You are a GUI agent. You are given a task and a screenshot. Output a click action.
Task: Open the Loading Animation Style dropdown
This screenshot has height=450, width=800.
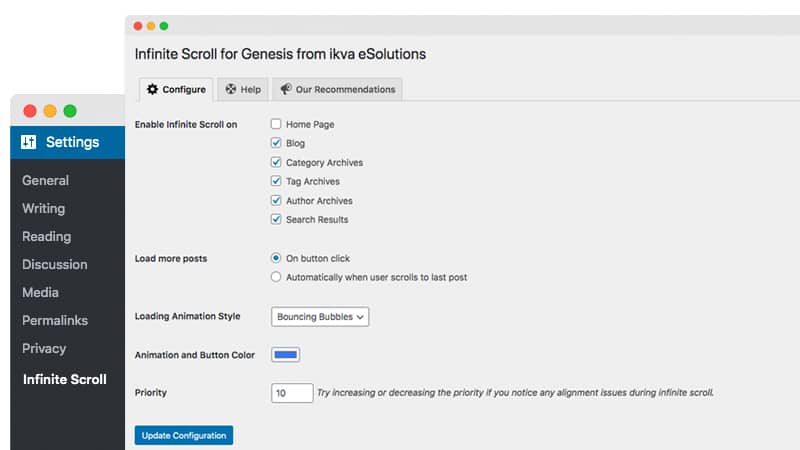pyautogui.click(x=320, y=317)
